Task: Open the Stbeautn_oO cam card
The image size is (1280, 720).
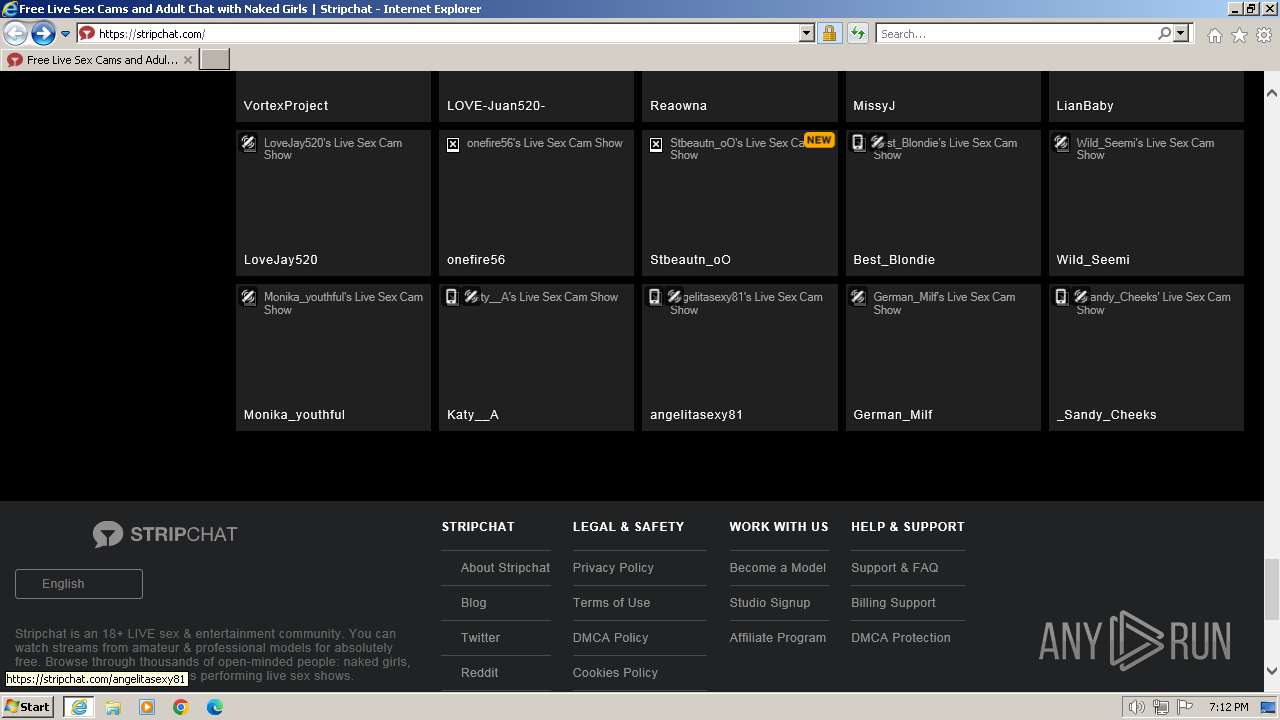Action: coord(740,203)
